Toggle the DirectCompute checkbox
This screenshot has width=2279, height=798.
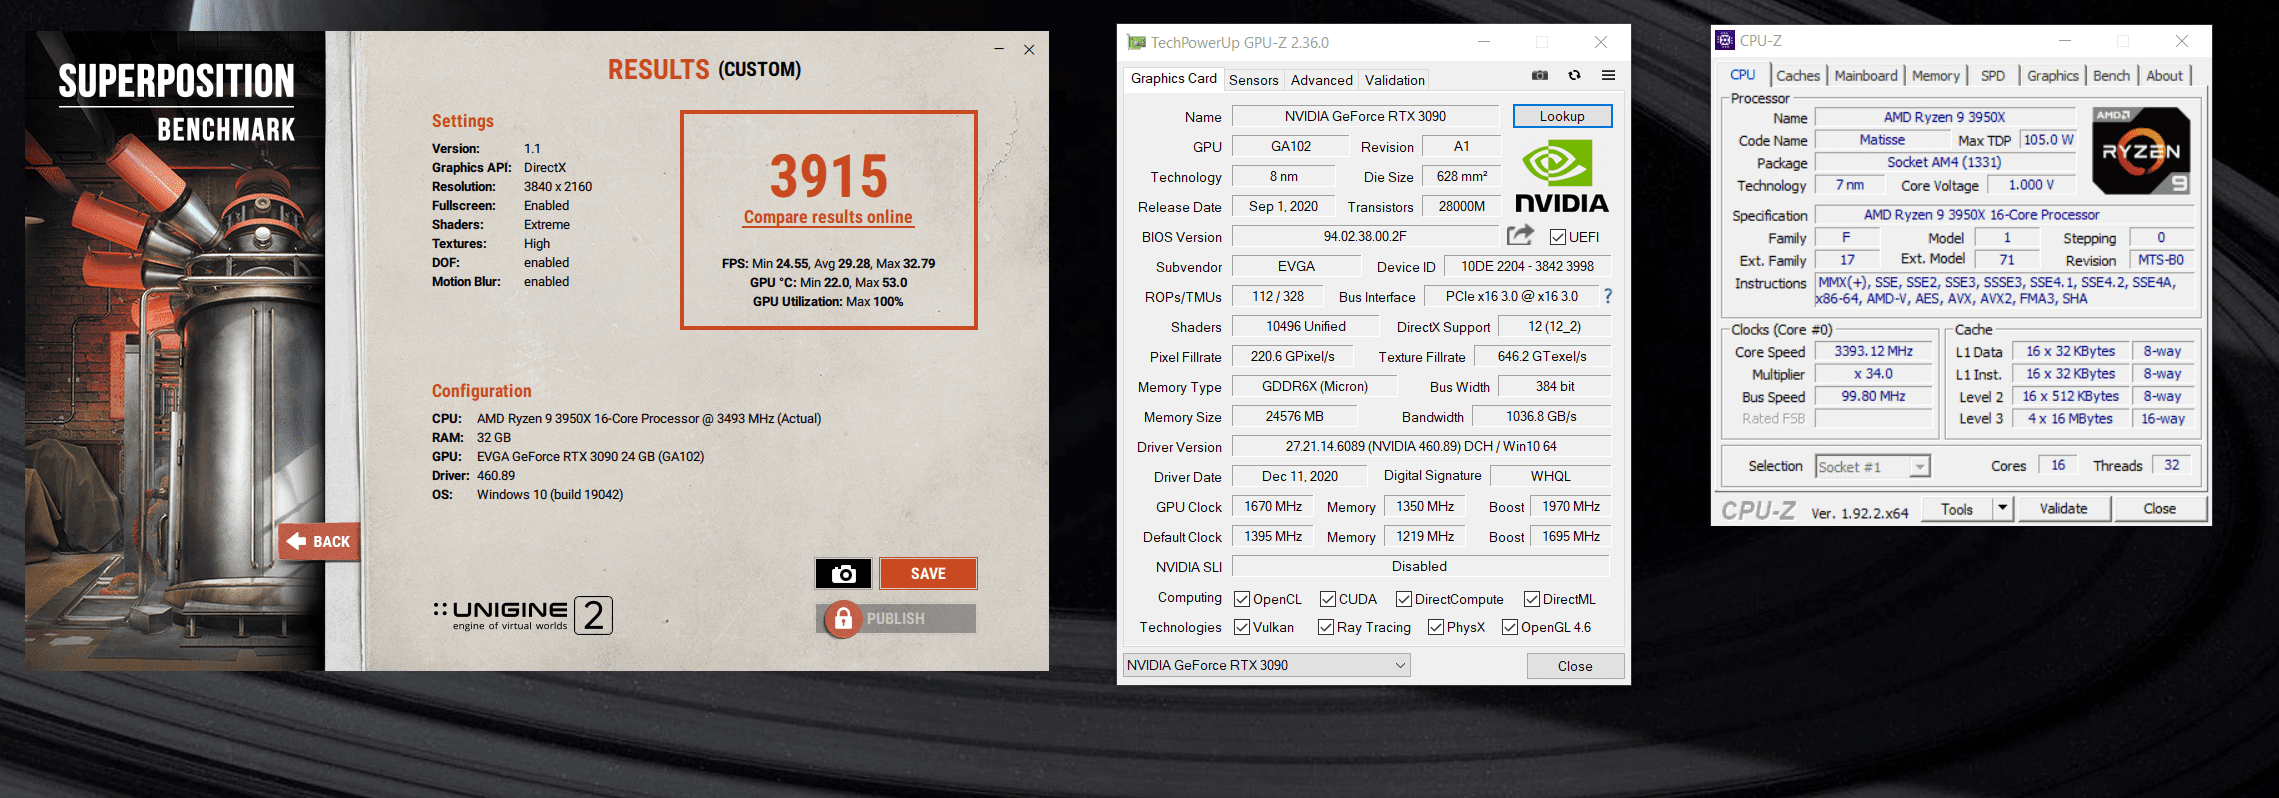[1404, 599]
